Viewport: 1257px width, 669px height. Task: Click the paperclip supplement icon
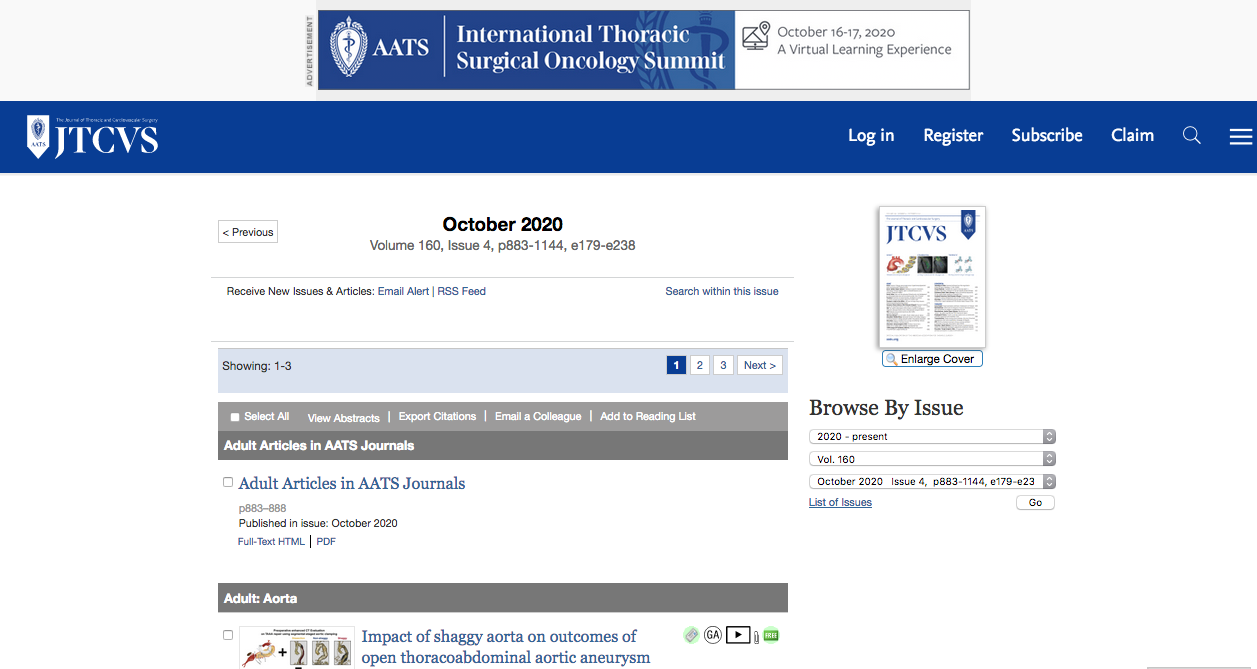pos(756,635)
